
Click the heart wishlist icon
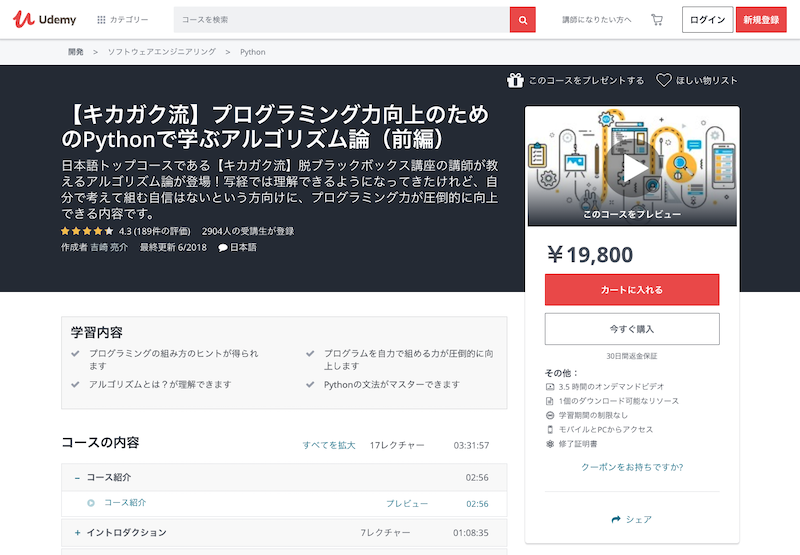tap(664, 80)
